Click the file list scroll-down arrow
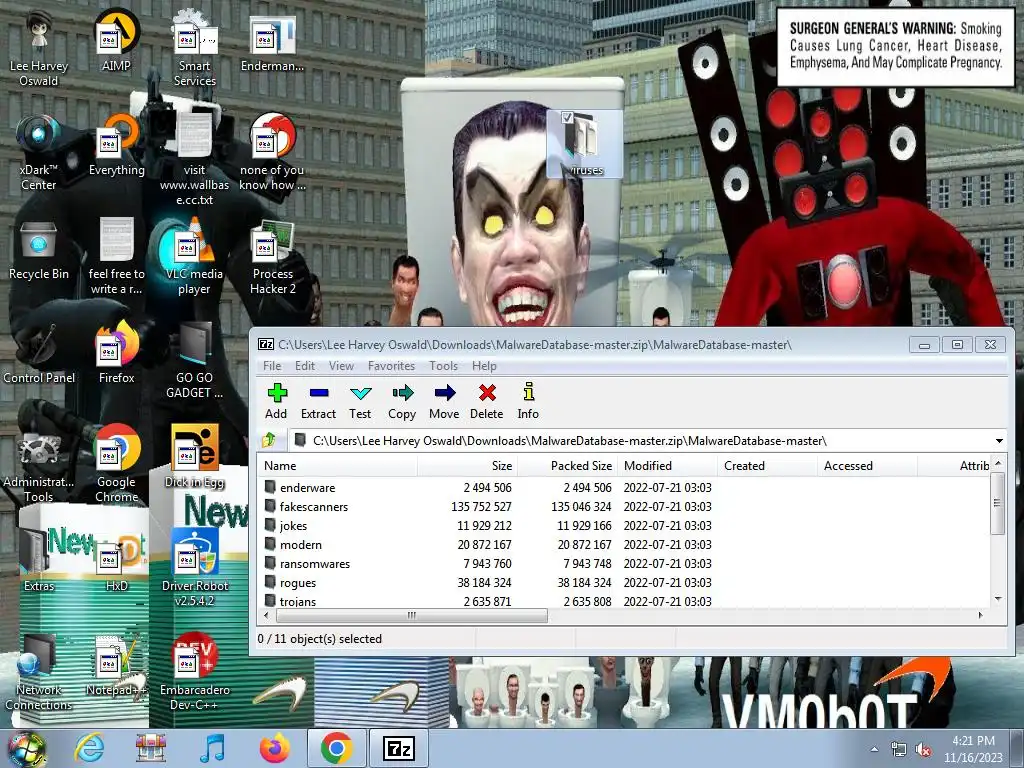 (997, 599)
